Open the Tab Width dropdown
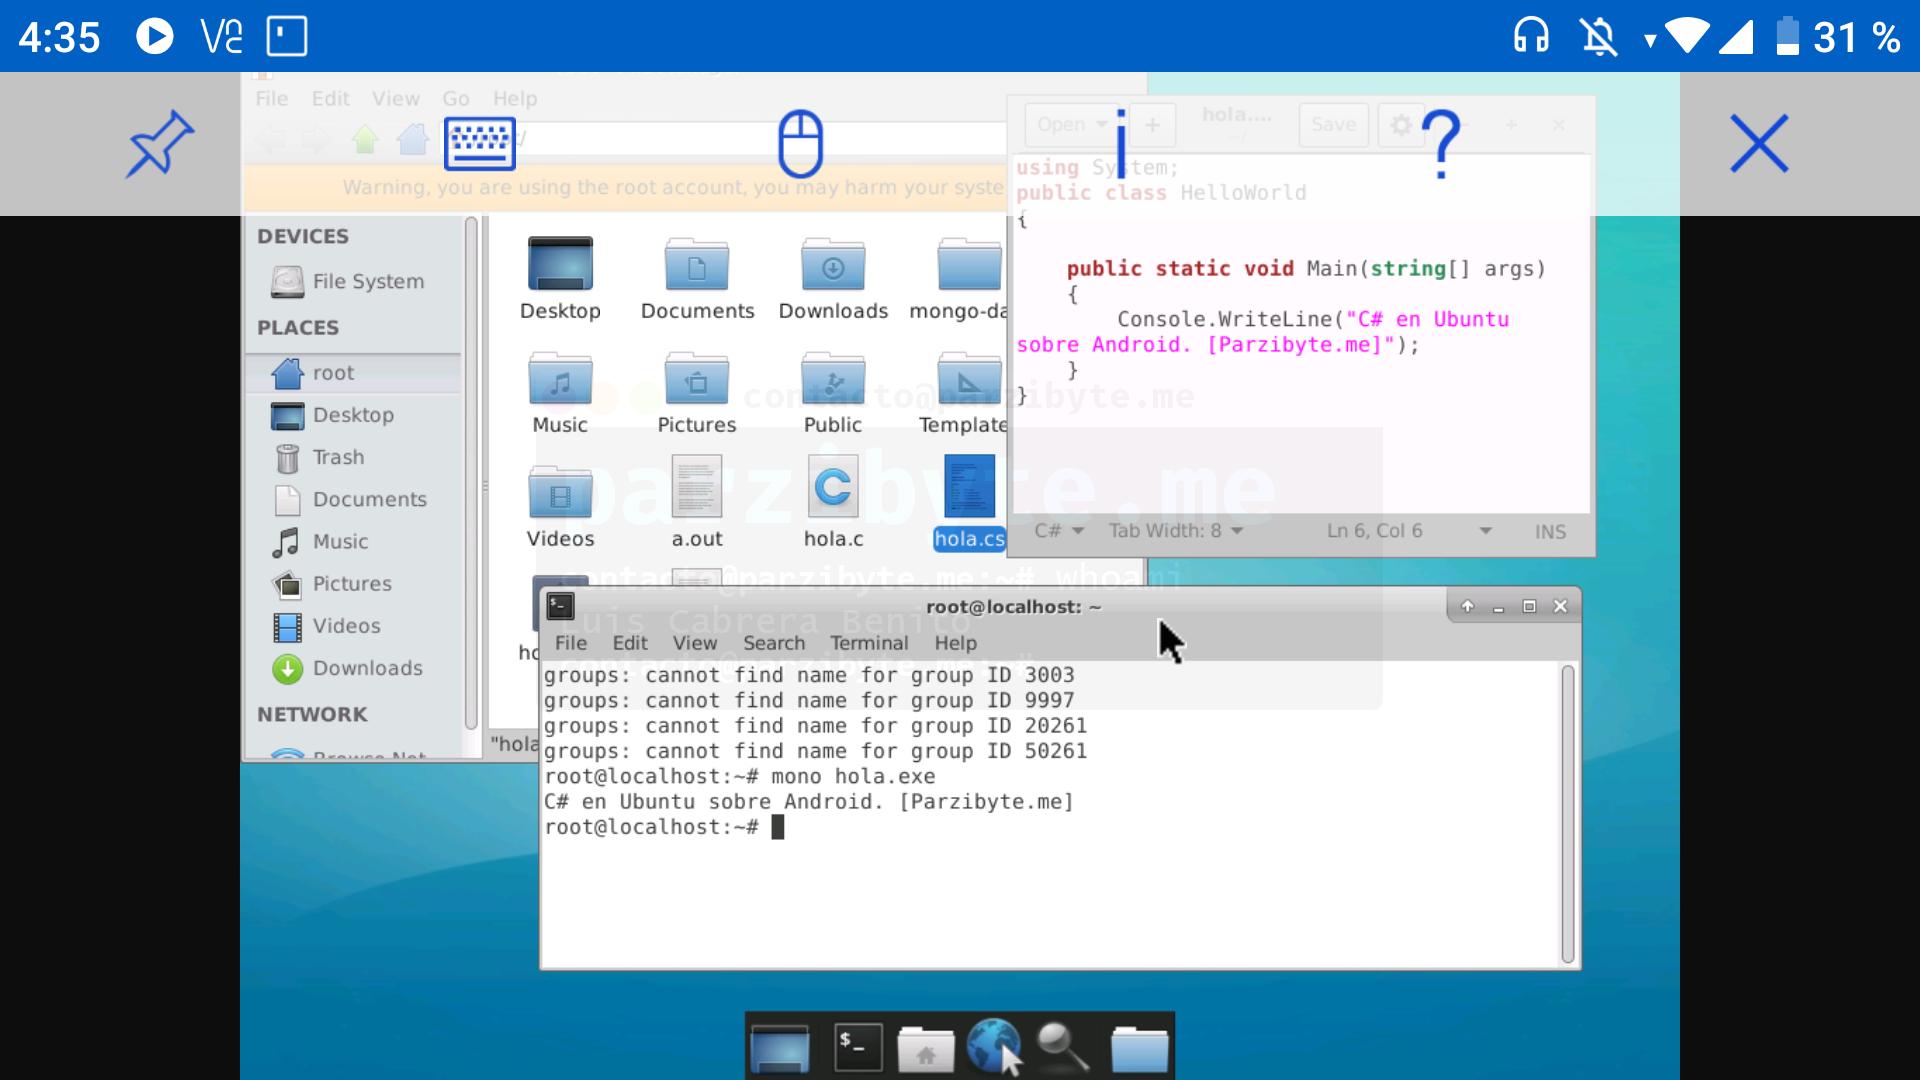This screenshot has height=1080, width=1920. pos(1176,531)
